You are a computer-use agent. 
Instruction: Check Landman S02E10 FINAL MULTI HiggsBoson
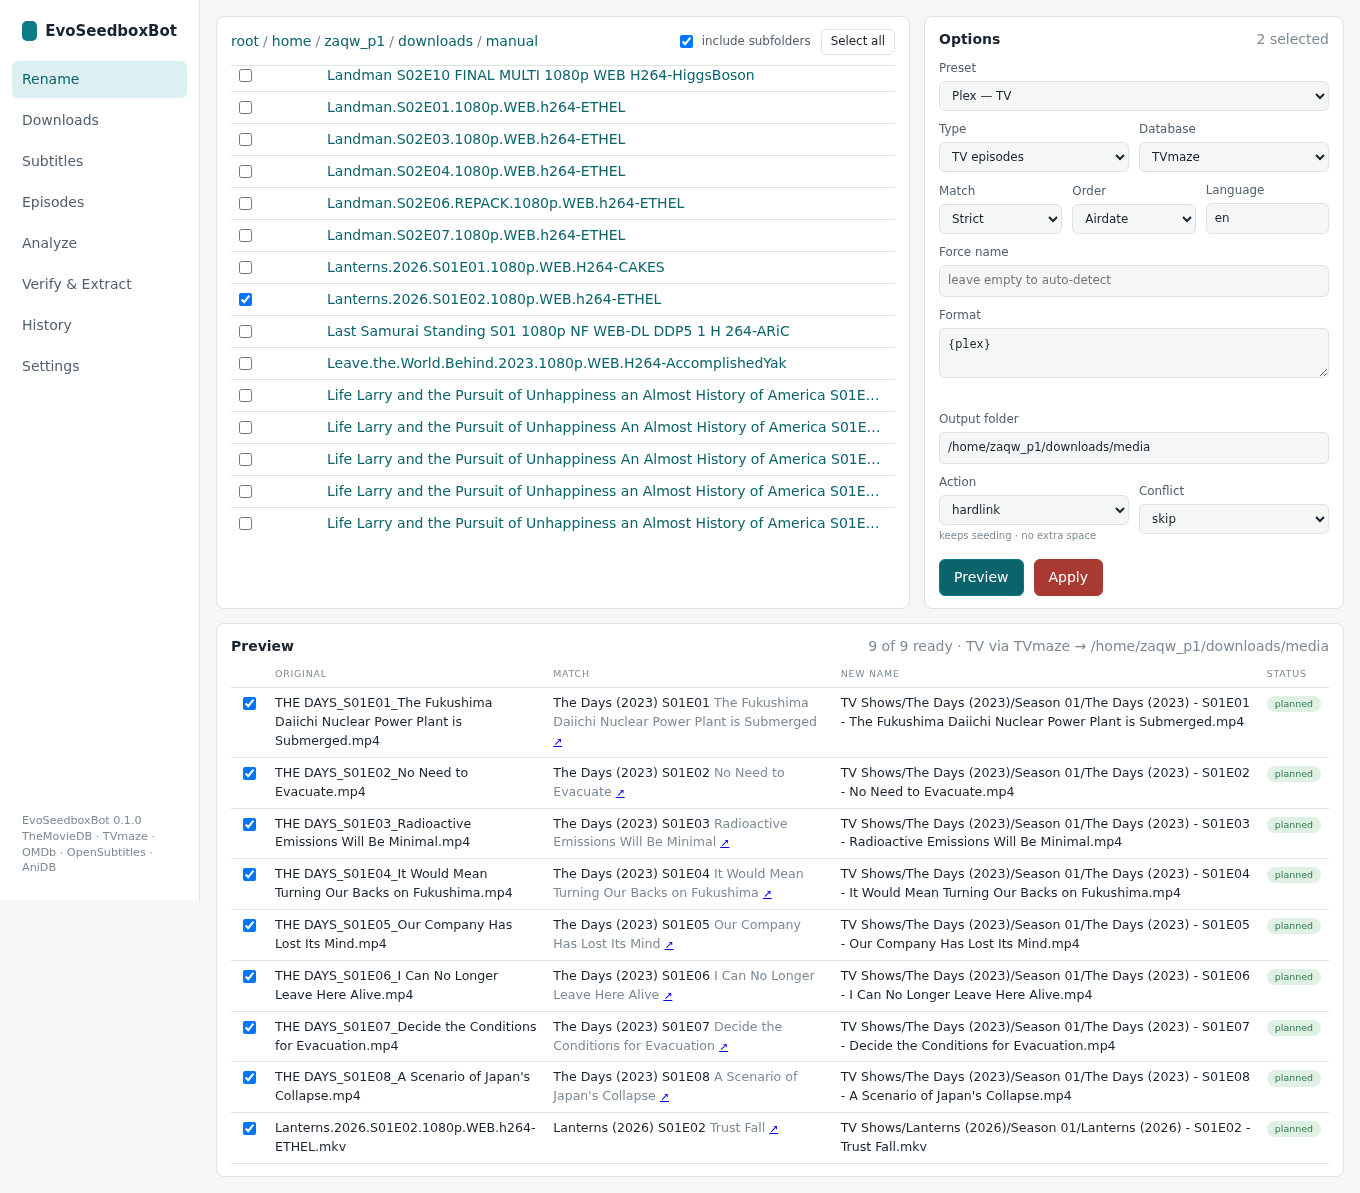point(245,75)
